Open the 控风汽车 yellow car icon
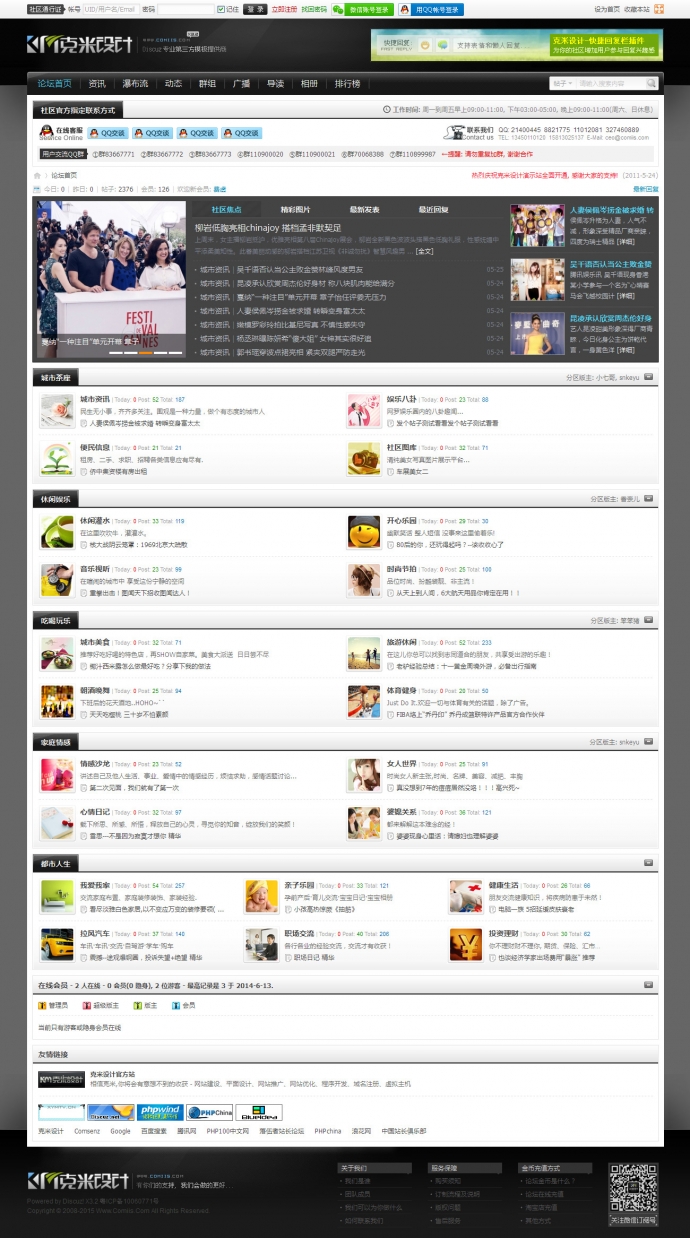690x1238 pixels. [x=56, y=944]
